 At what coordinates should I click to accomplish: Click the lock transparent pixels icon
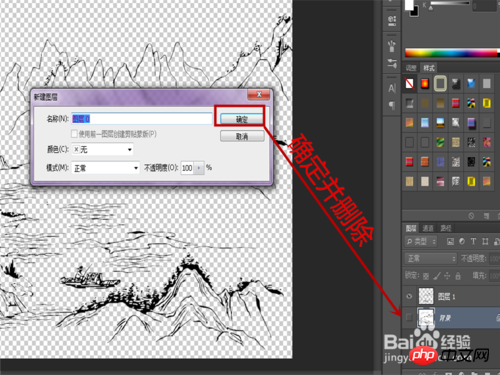click(x=426, y=276)
